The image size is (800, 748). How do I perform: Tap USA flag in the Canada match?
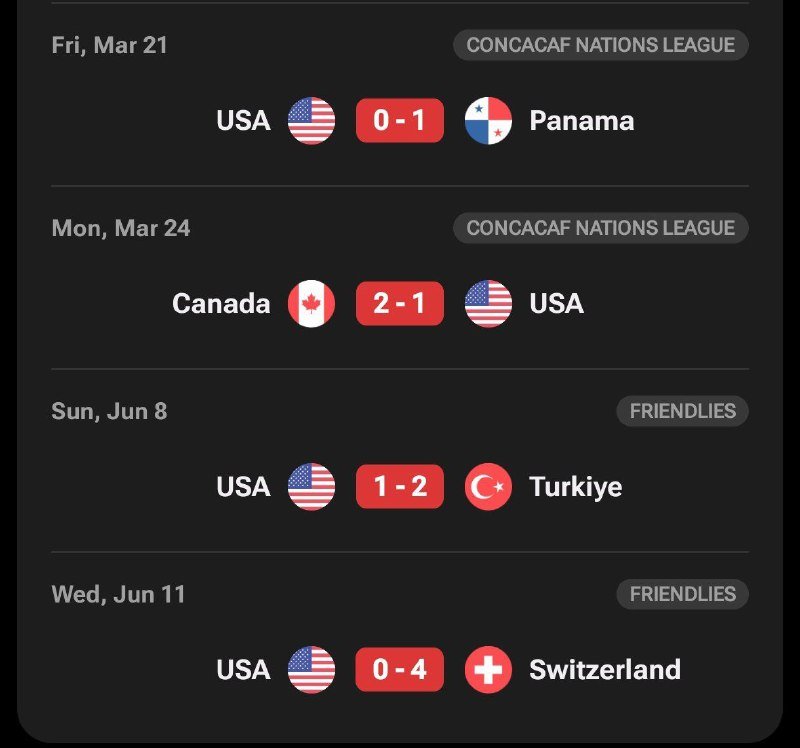[488, 304]
